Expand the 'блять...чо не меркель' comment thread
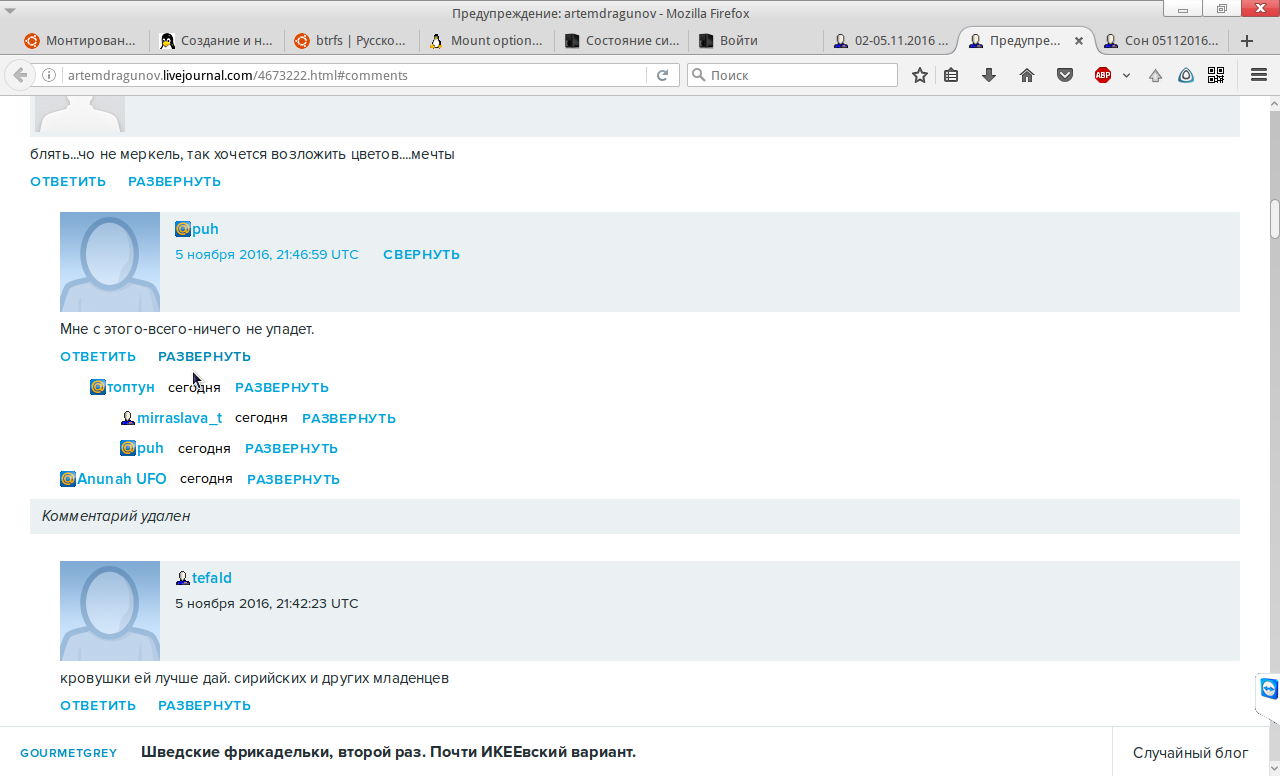 coord(174,181)
